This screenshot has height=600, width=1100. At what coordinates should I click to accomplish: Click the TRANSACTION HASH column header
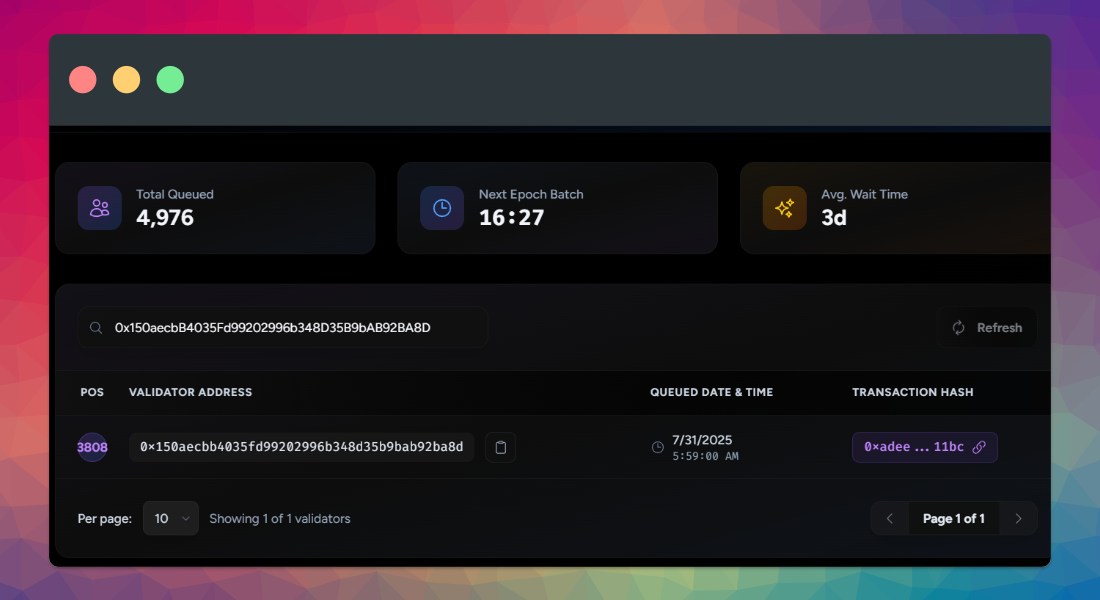point(913,392)
